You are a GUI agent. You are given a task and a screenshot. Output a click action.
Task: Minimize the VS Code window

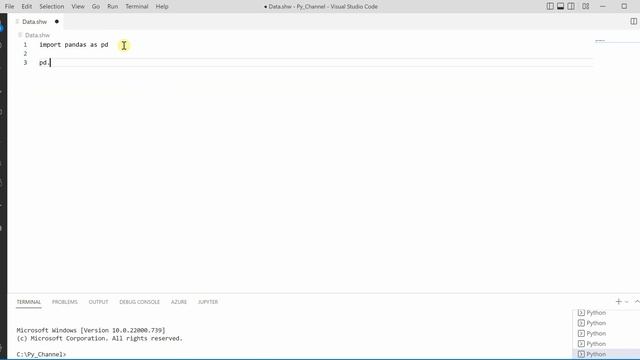(603, 7)
